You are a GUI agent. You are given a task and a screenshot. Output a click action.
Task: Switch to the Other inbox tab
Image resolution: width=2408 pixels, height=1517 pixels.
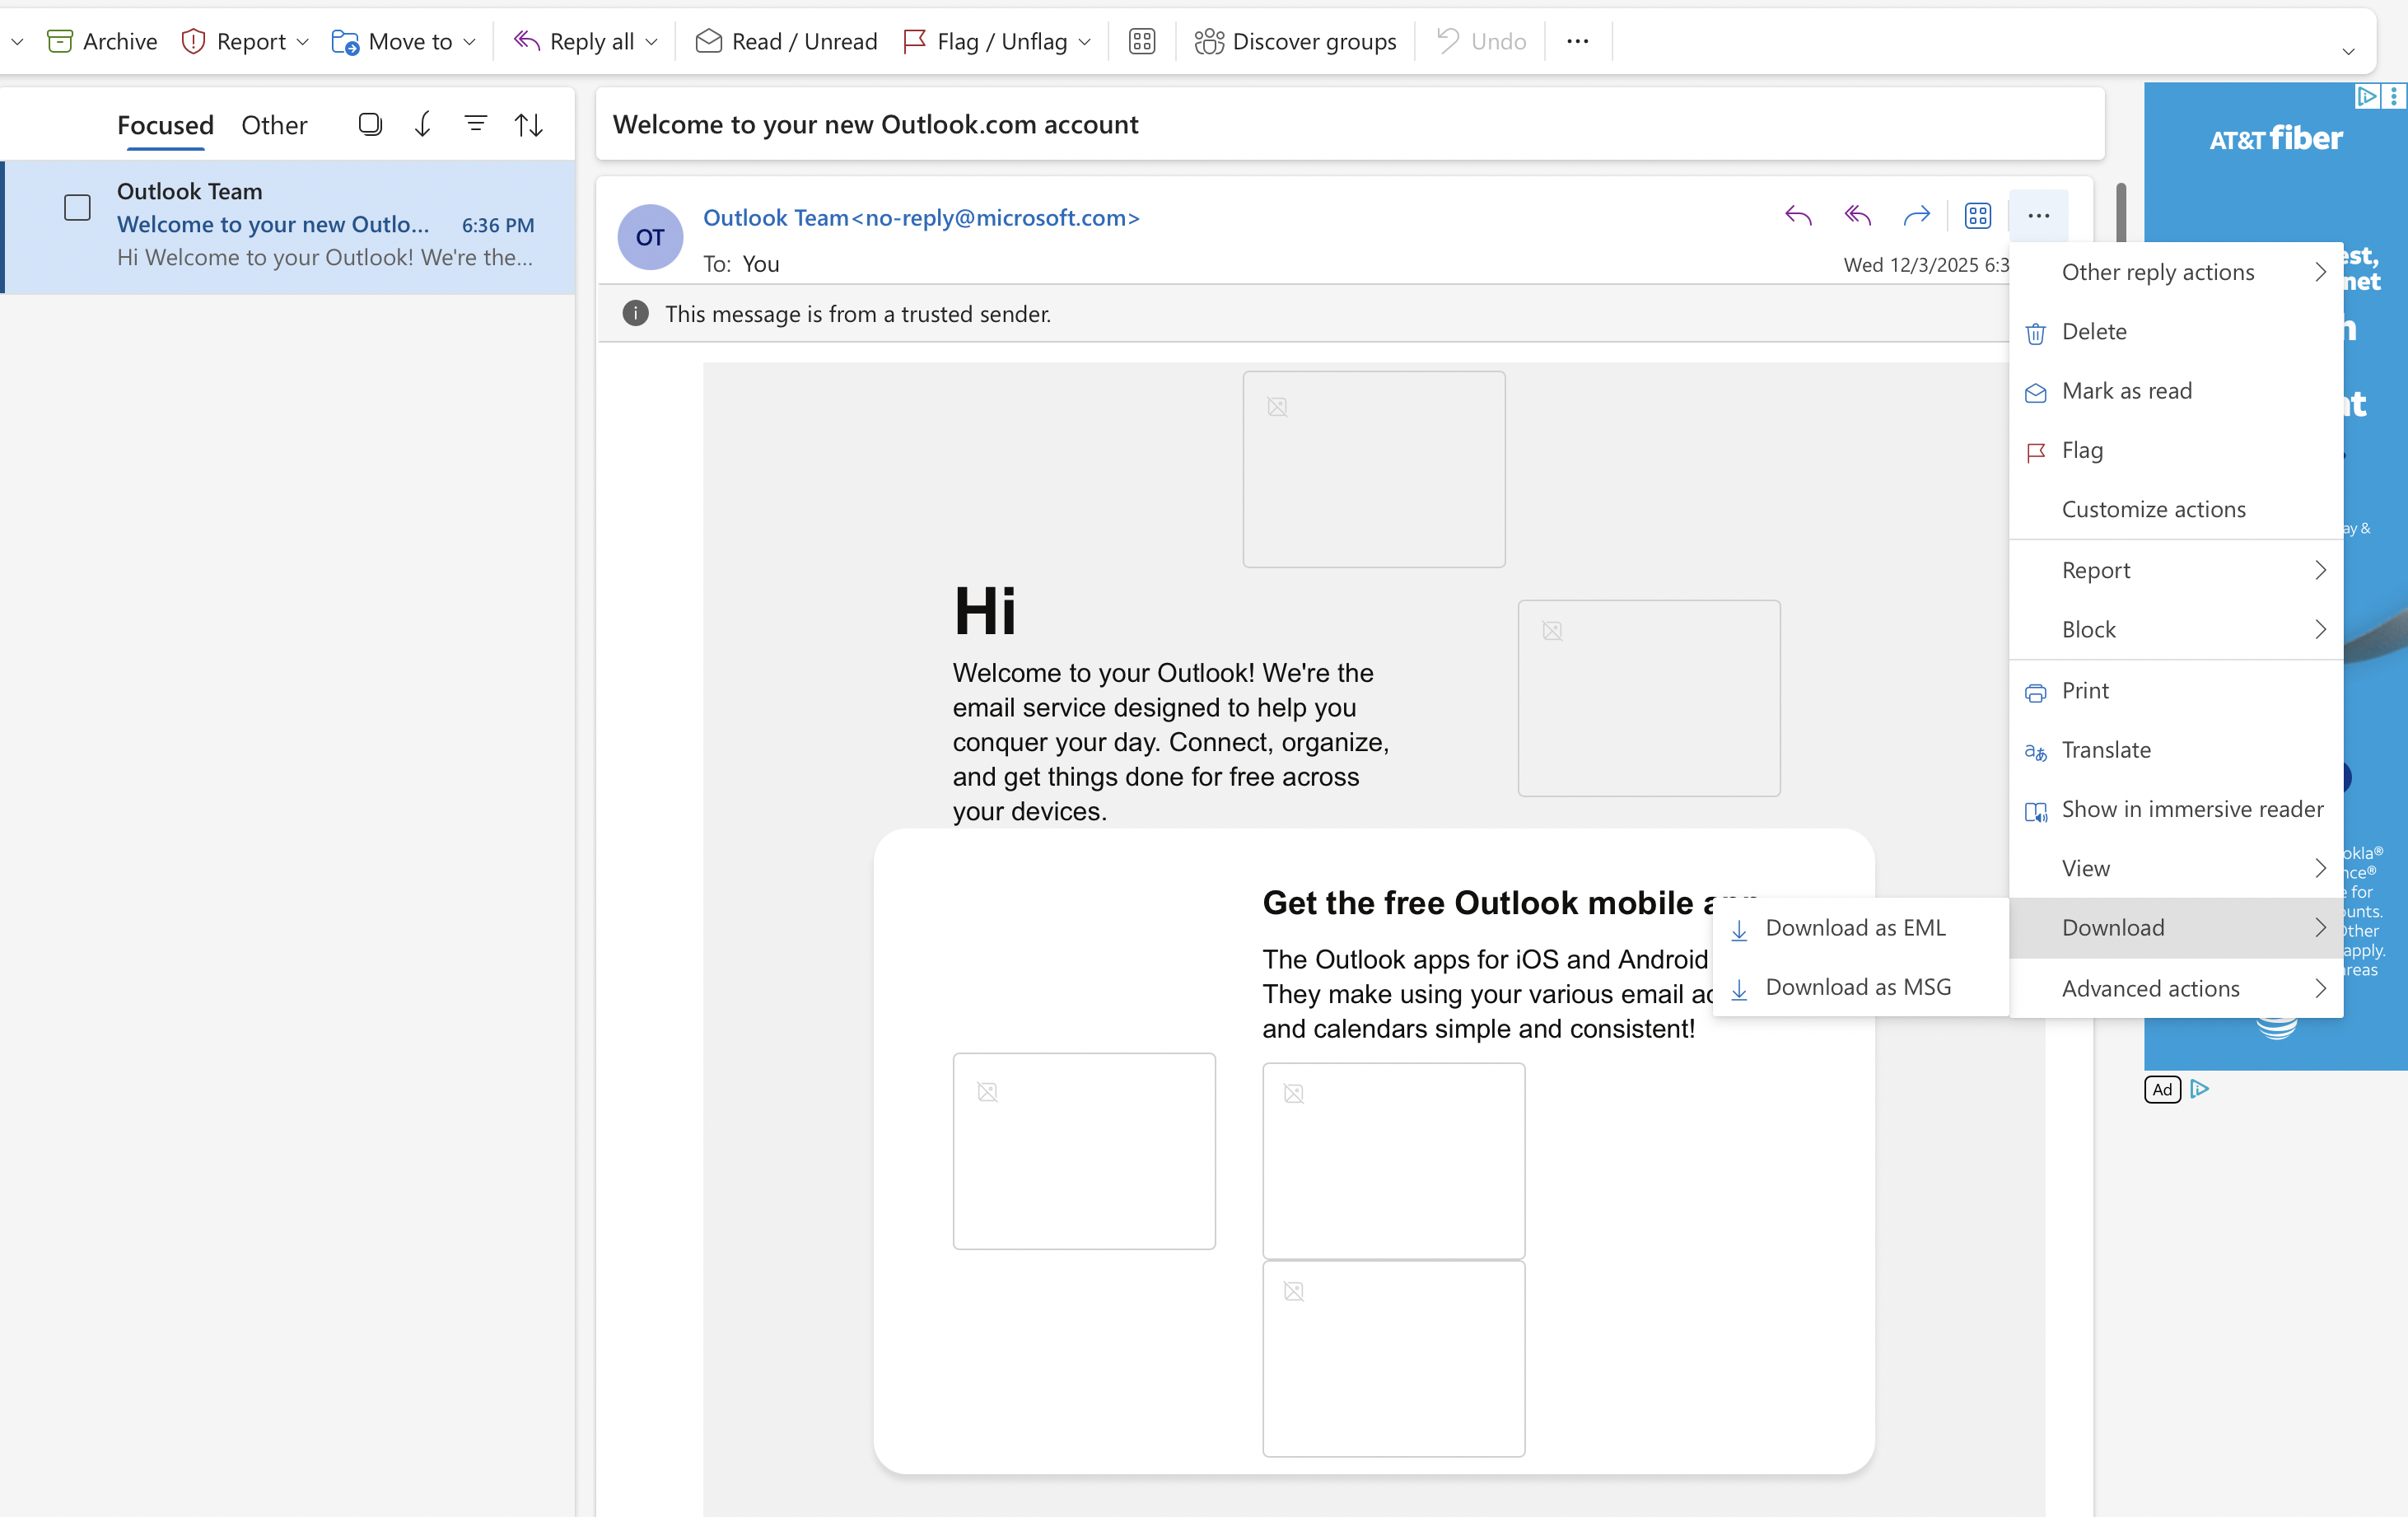tap(274, 125)
